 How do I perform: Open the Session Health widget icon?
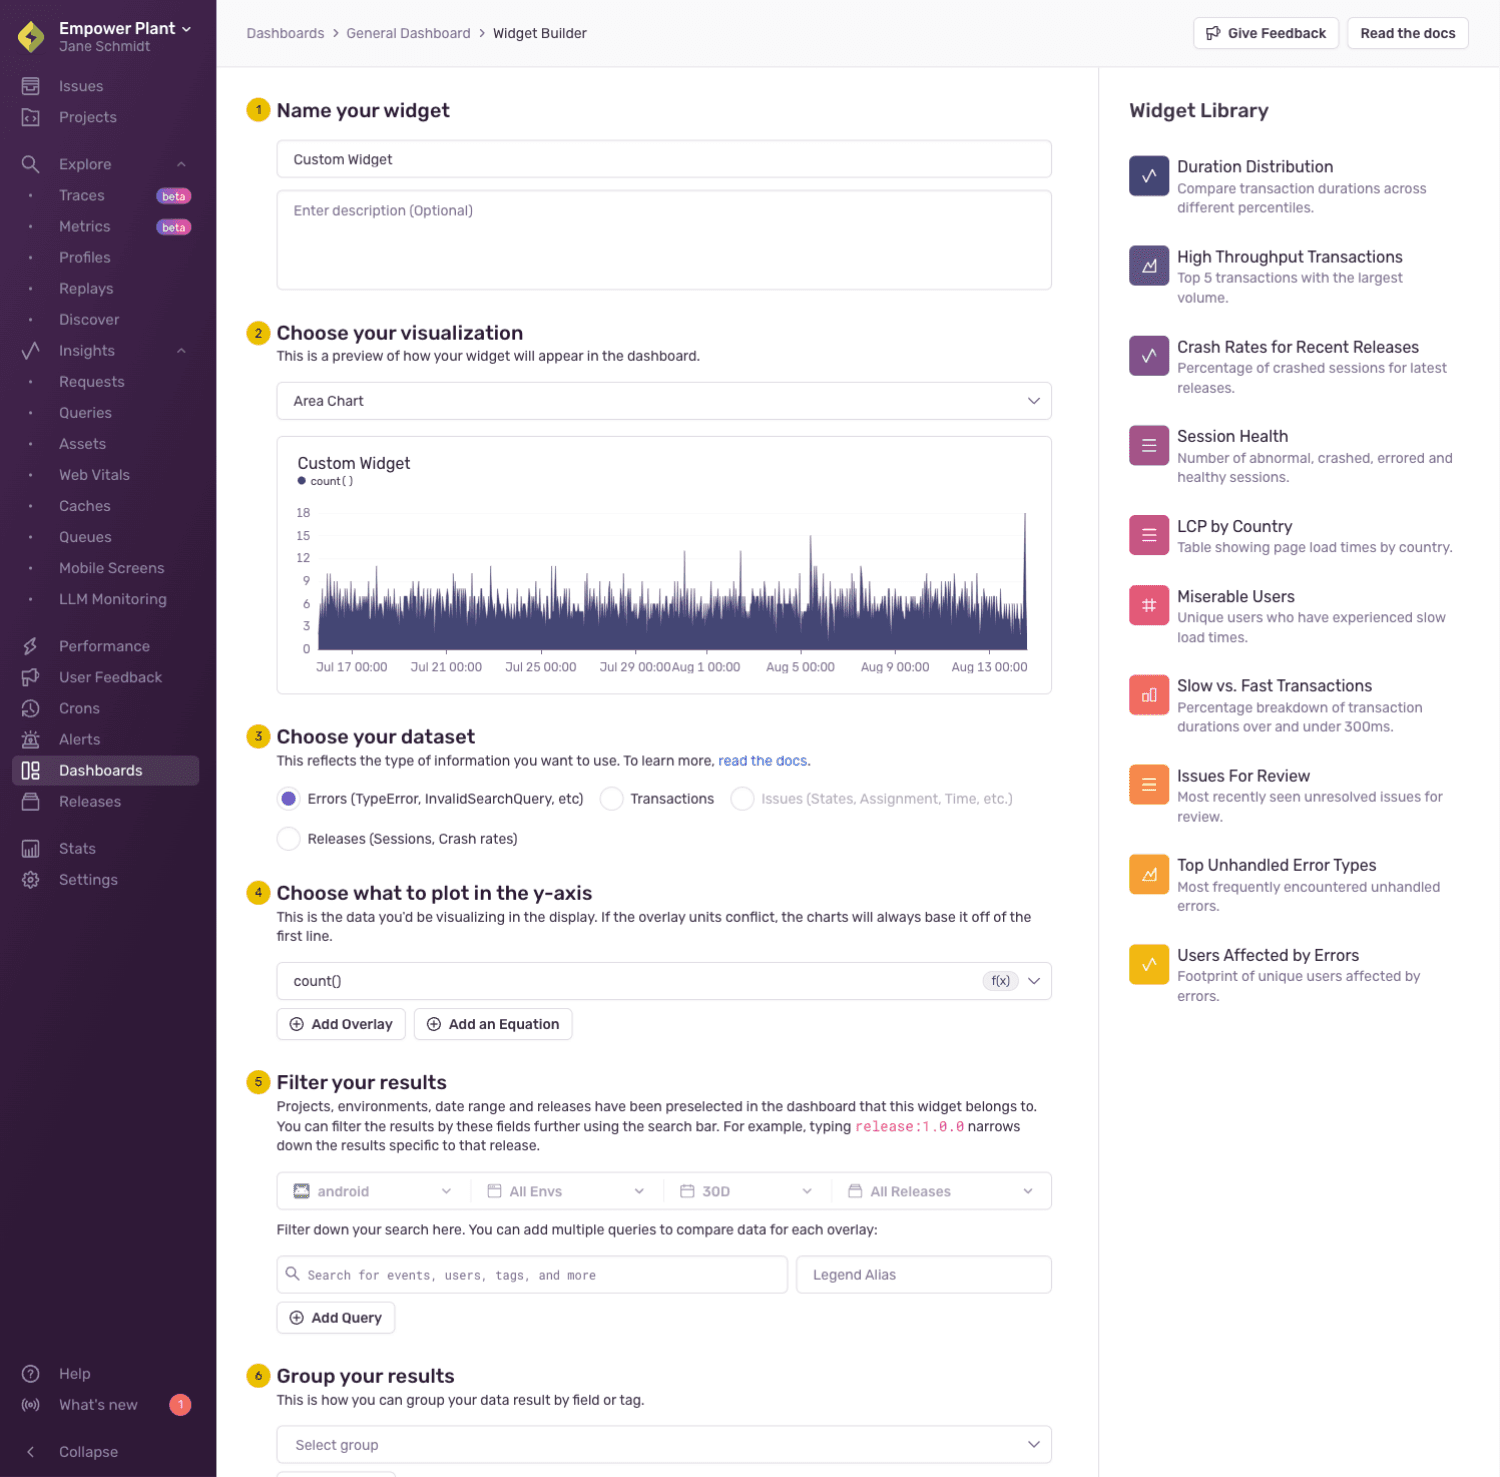[1148, 445]
